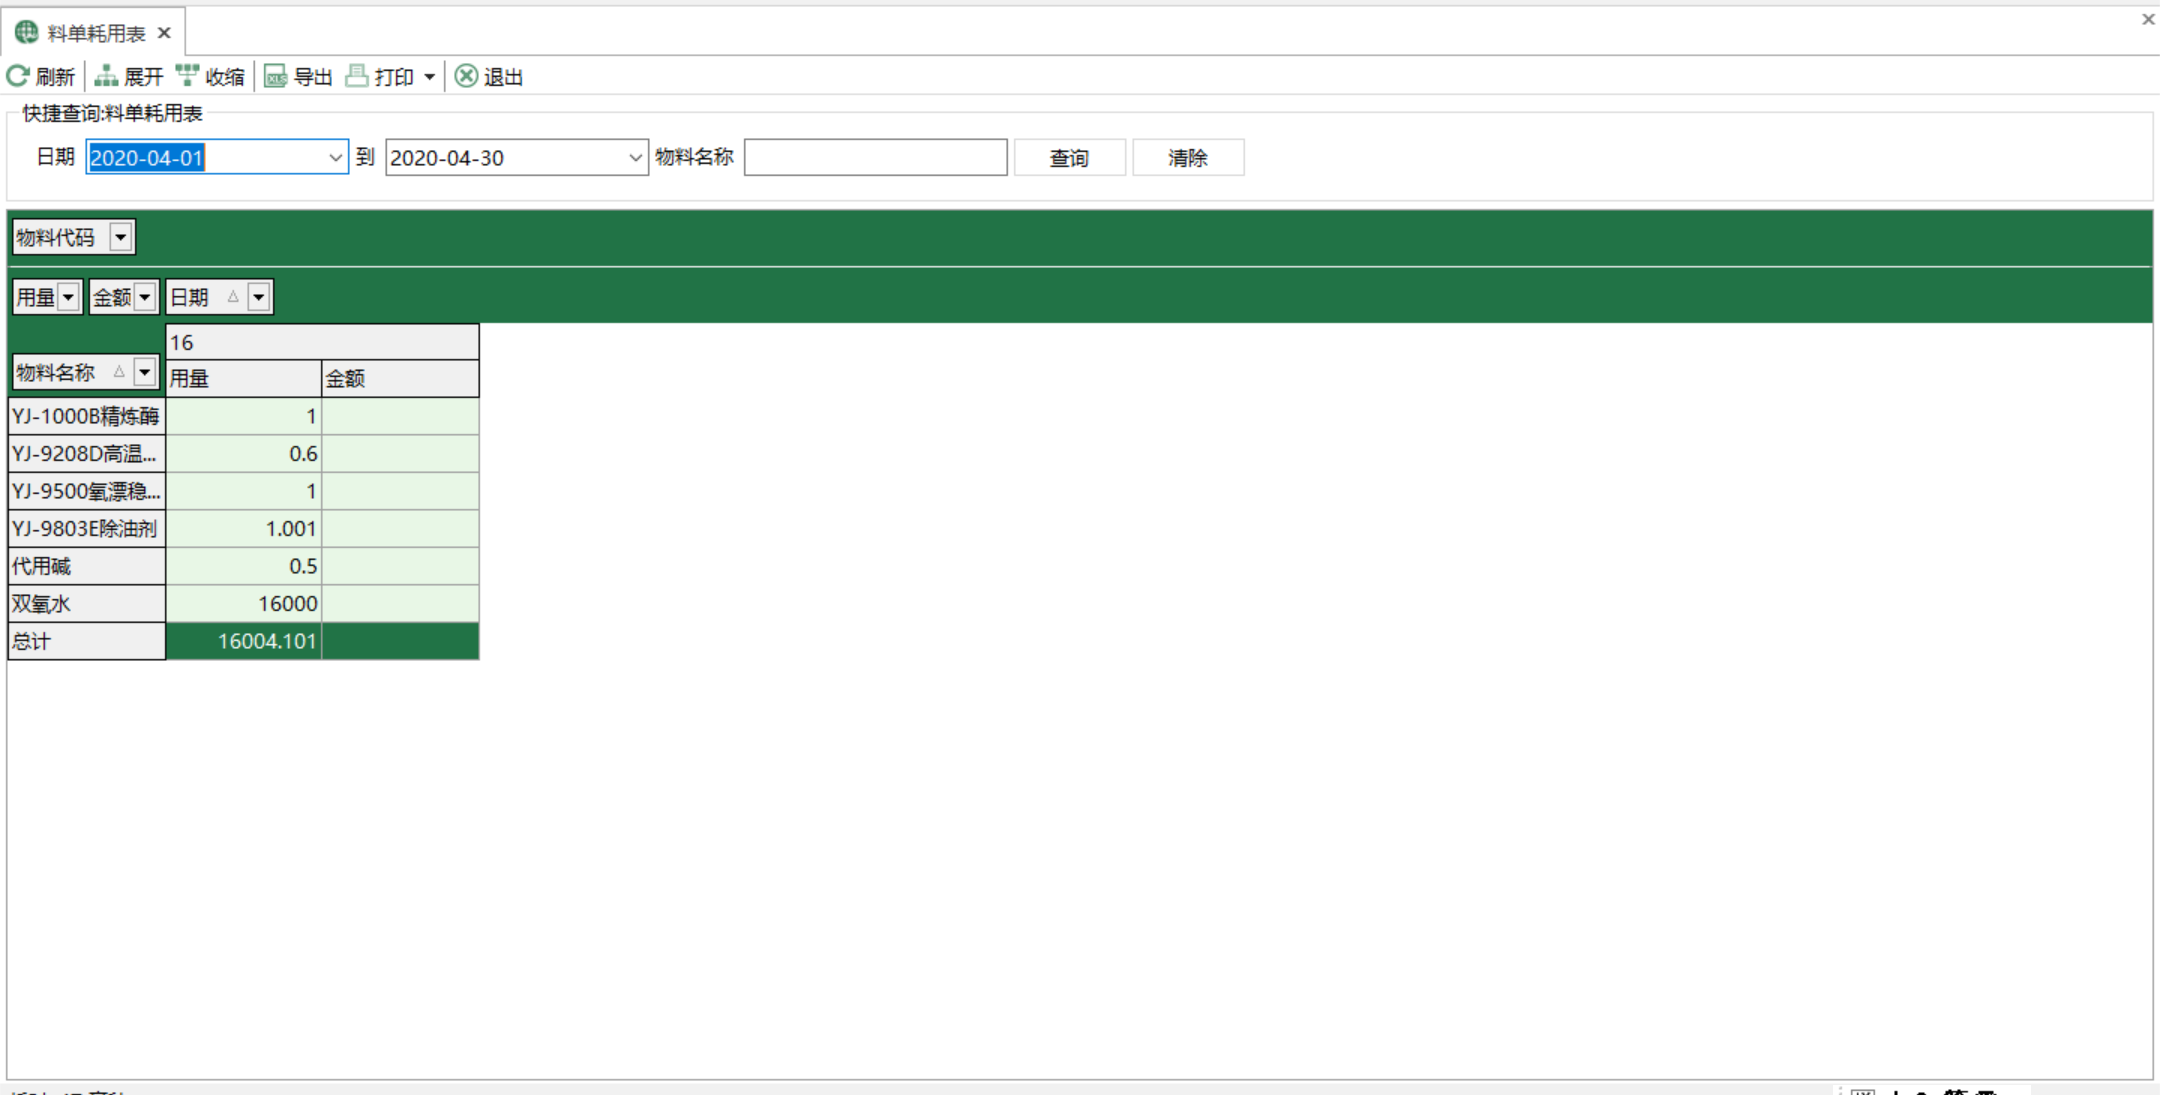Click the 清除 button

tap(1188, 158)
